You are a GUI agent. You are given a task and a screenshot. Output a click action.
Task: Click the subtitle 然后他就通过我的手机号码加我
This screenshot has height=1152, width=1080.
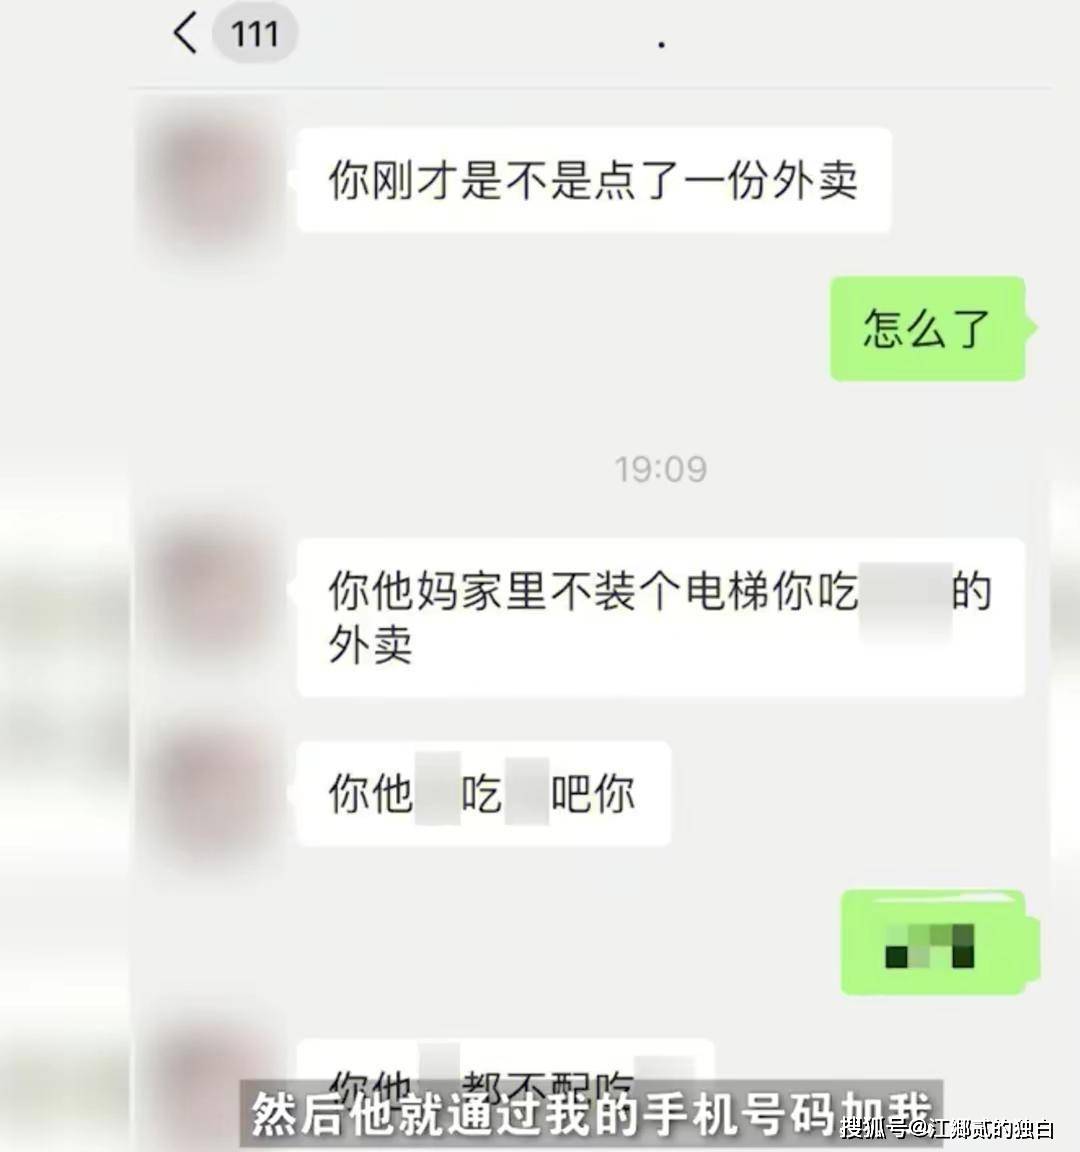tap(591, 1113)
